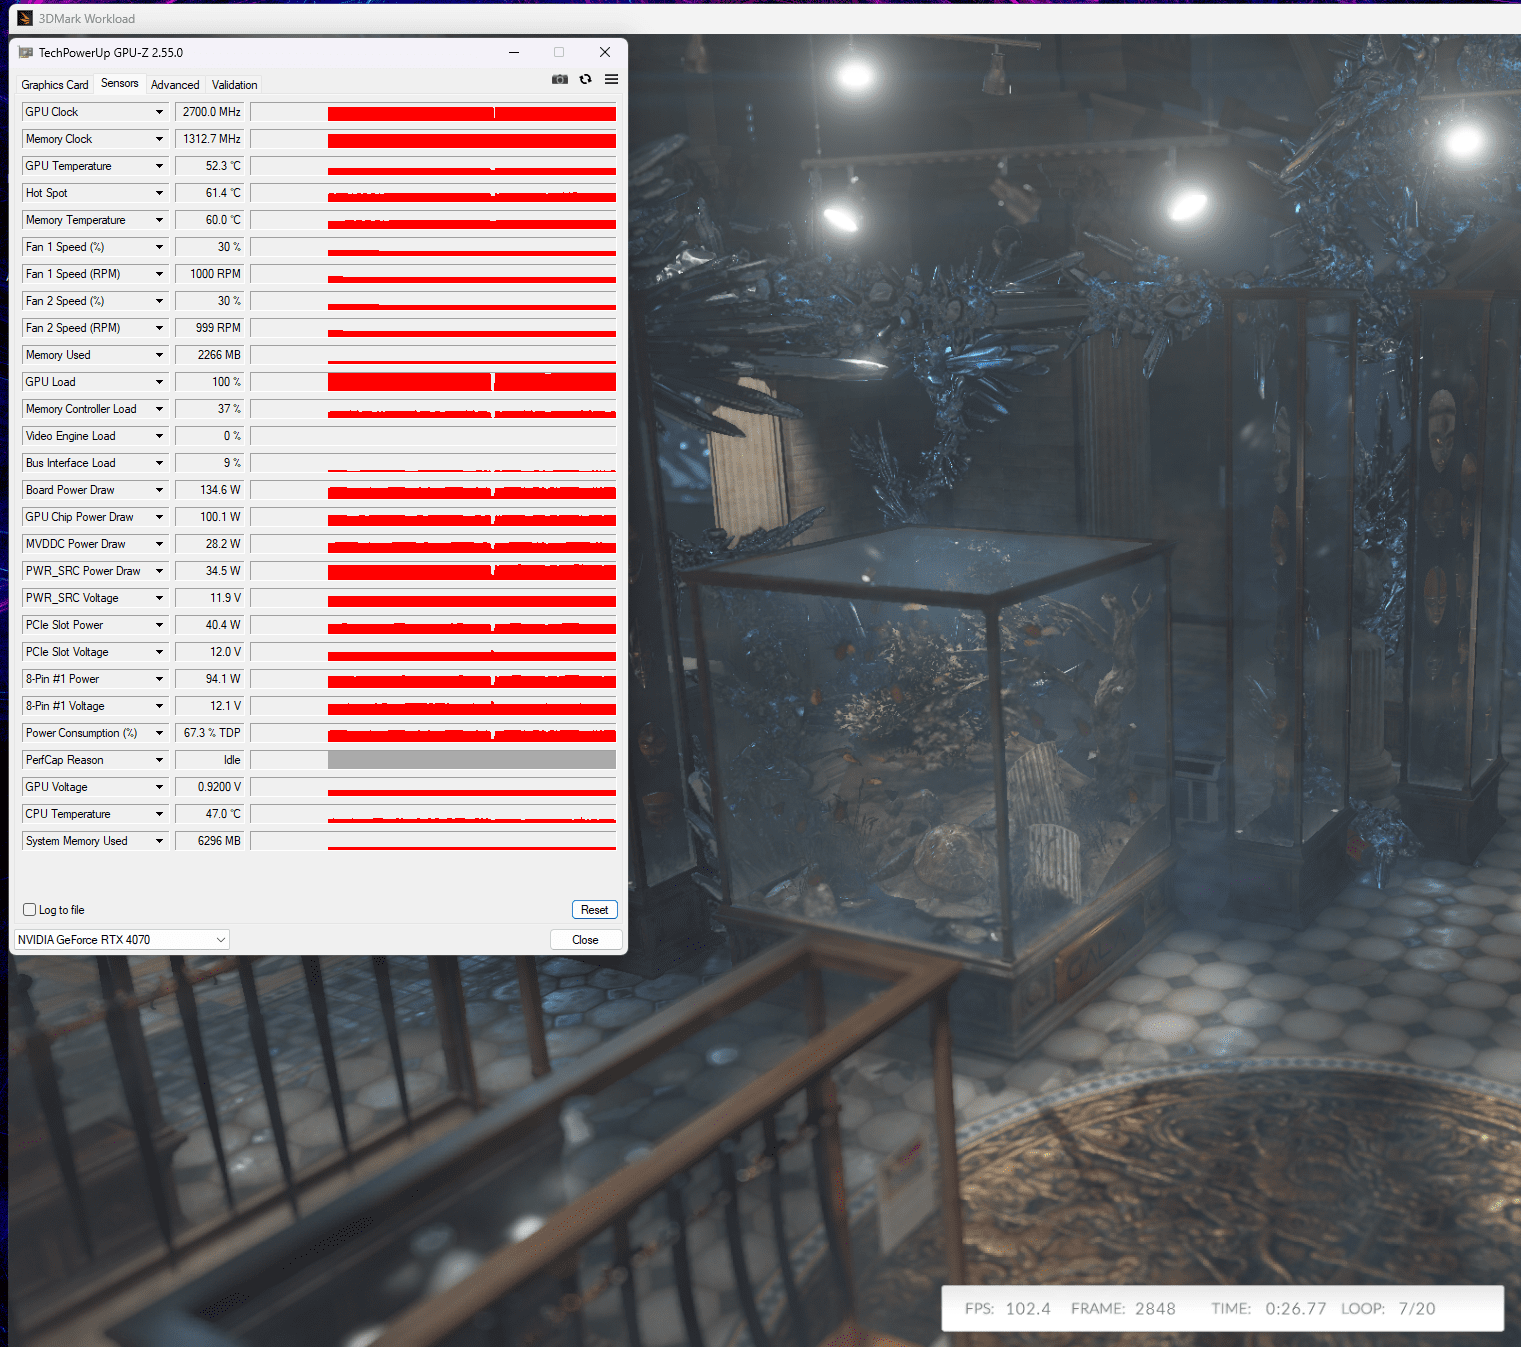The height and width of the screenshot is (1347, 1521).
Task: Click the FPS 102.4 readout in 3DMark
Action: click(1008, 1309)
